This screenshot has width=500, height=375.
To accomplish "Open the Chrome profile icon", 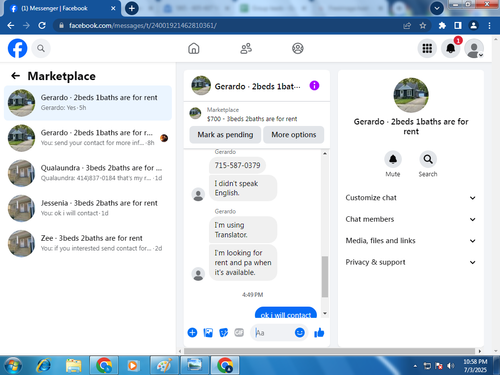I will 473,26.
